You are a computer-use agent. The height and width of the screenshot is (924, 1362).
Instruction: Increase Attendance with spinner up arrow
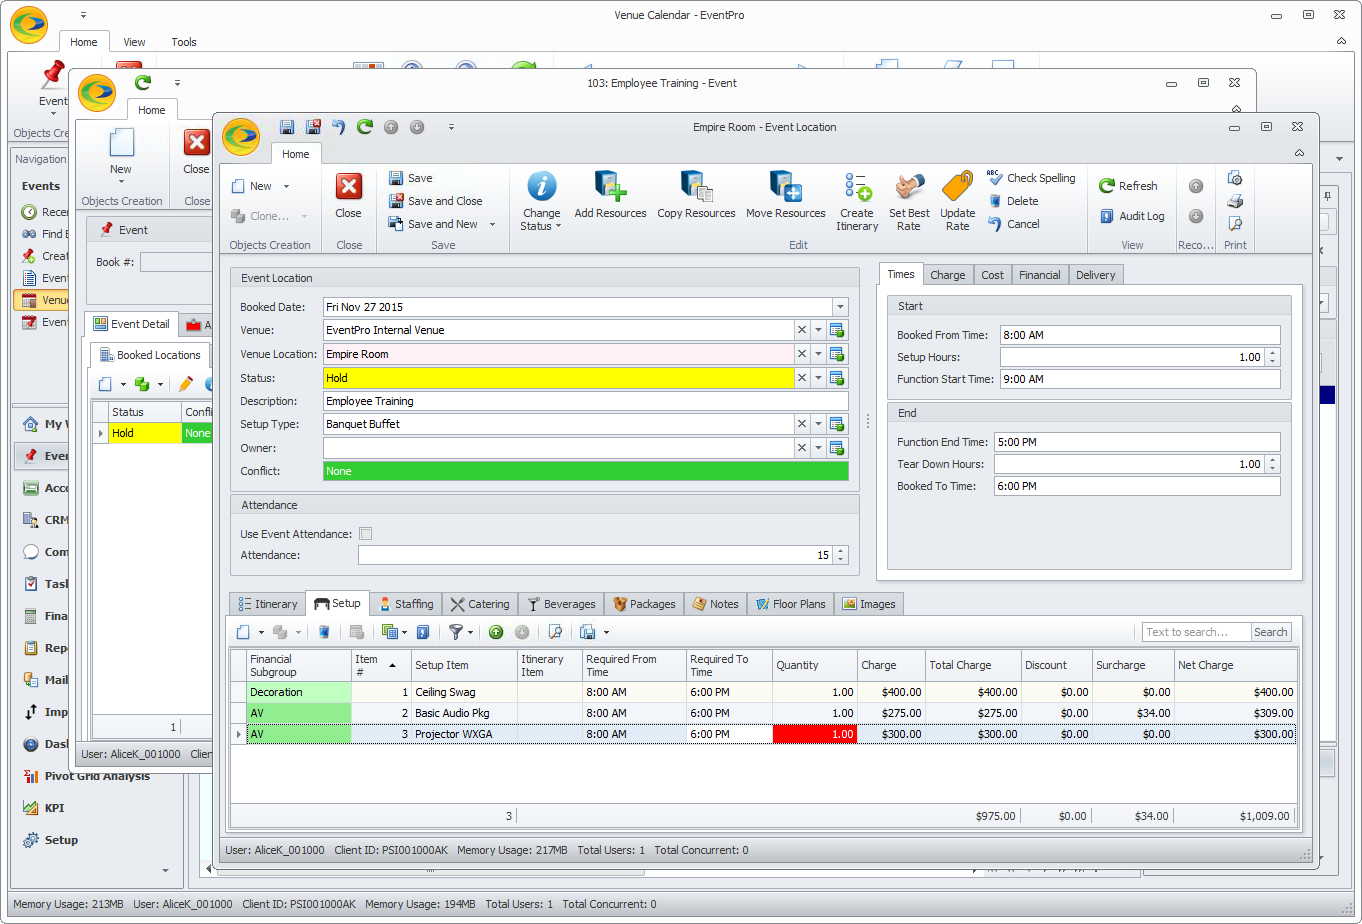point(841,551)
